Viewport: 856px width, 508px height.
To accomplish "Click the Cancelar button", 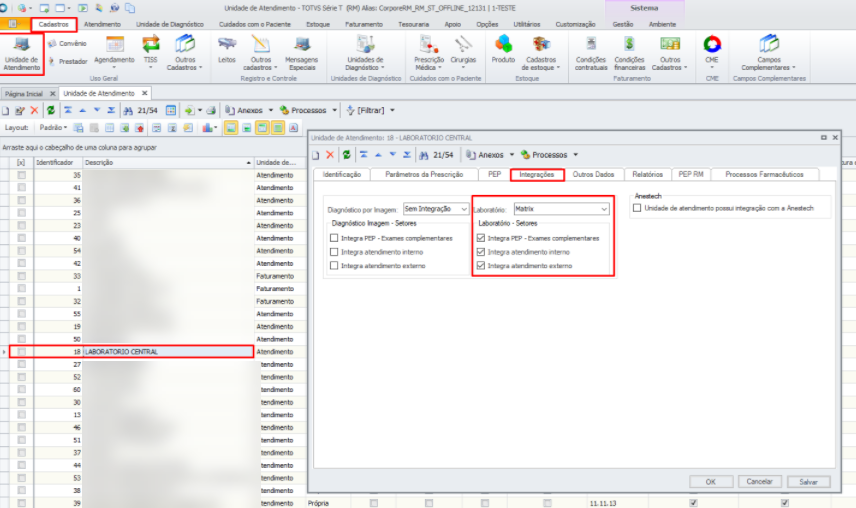I will tap(759, 482).
